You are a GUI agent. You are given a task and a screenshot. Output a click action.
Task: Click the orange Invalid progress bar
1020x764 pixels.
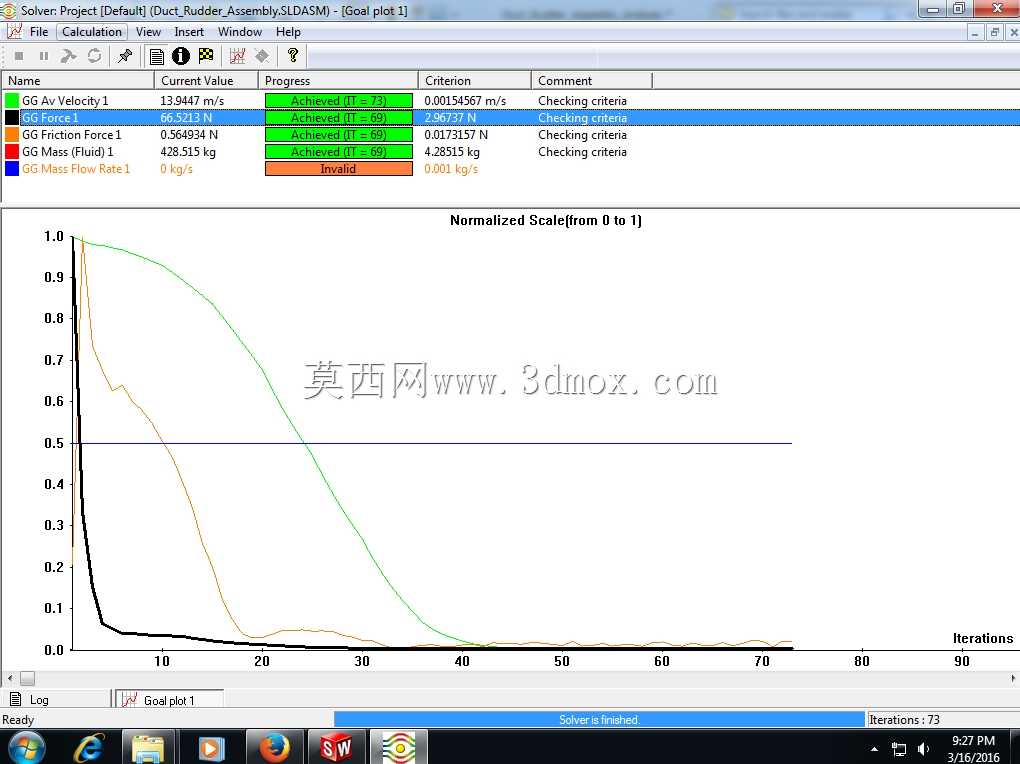pyautogui.click(x=339, y=169)
